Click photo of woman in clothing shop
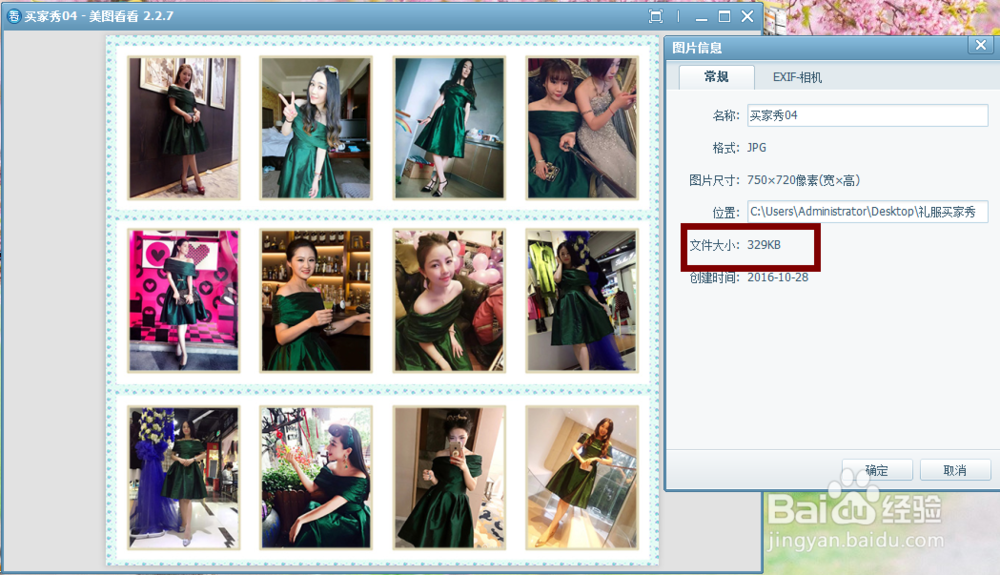This screenshot has height=575, width=1000. point(582,300)
